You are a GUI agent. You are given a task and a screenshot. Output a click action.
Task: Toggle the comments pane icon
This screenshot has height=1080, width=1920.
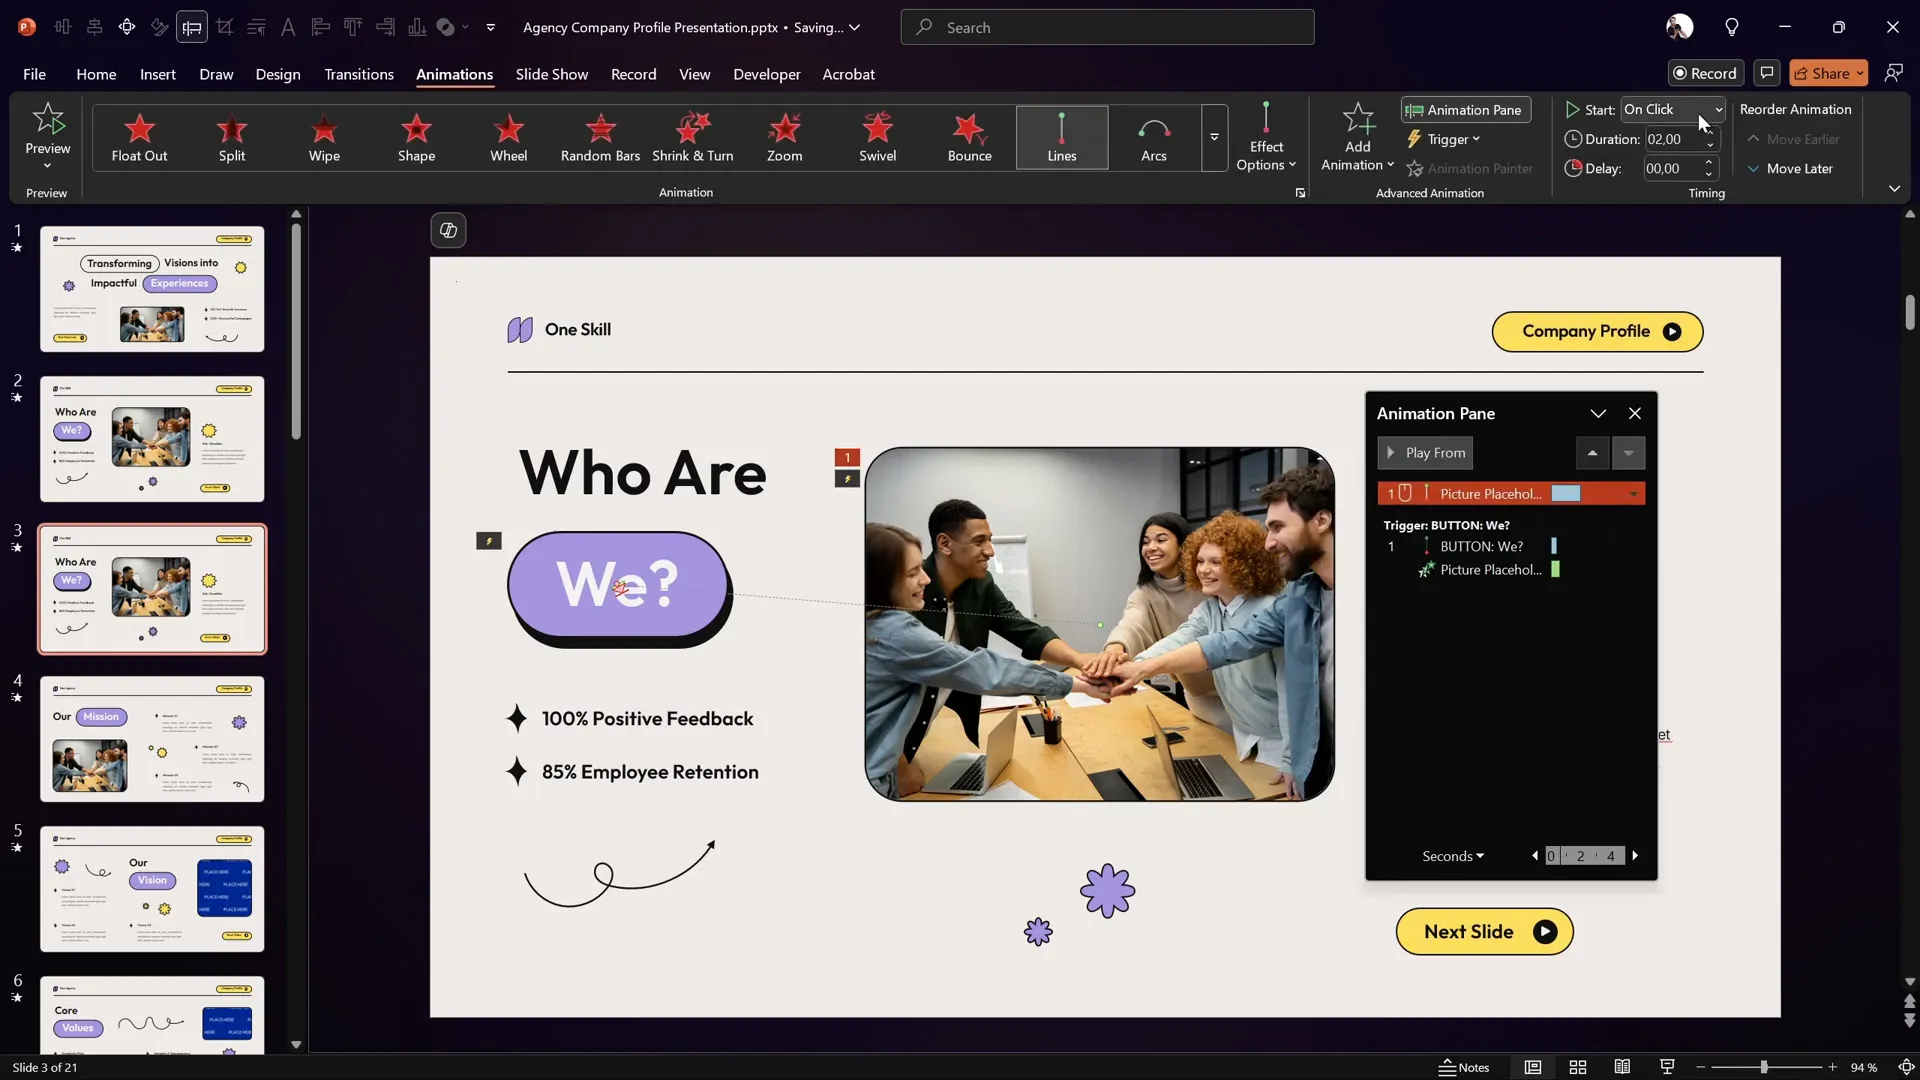click(1767, 73)
